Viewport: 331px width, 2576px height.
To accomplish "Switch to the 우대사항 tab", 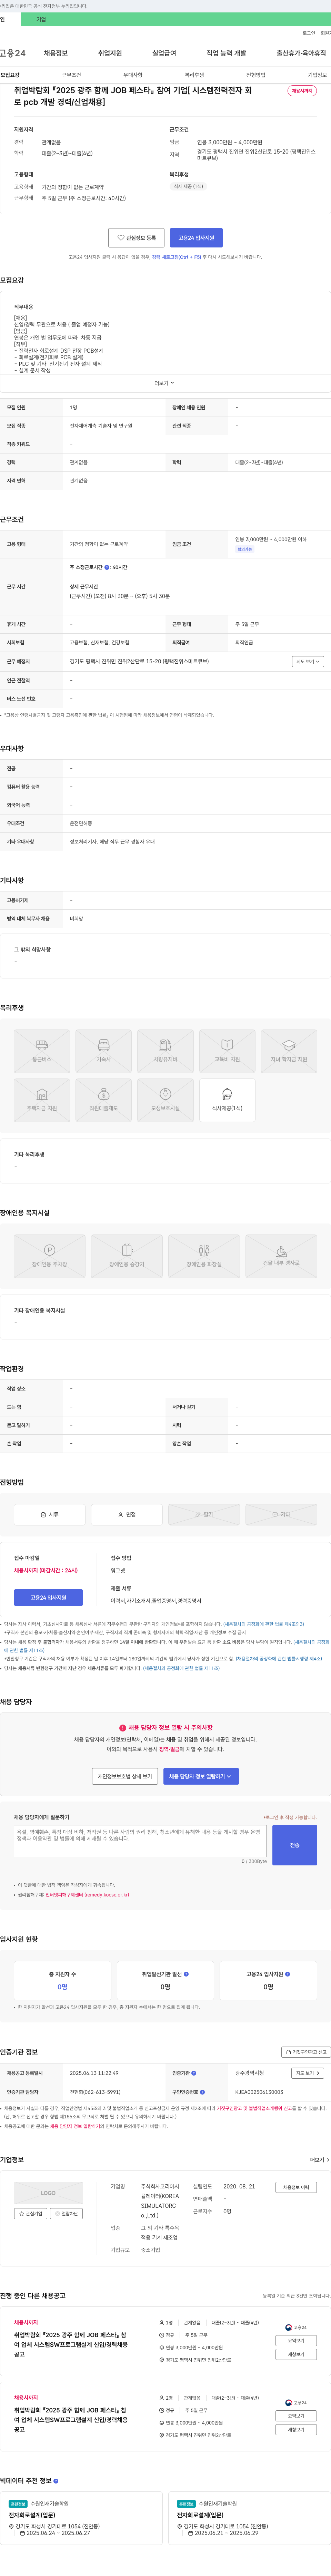I will click(133, 75).
